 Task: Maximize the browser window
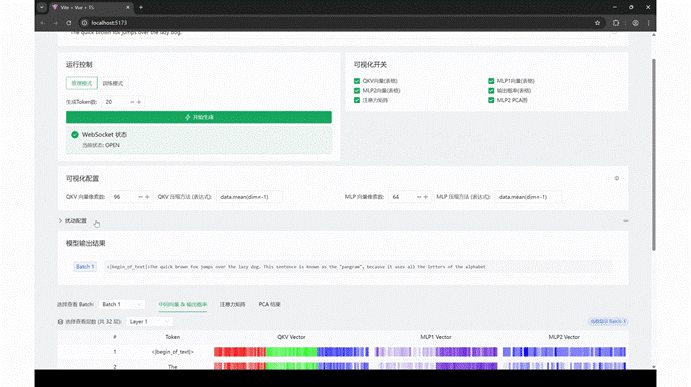[x=631, y=7]
